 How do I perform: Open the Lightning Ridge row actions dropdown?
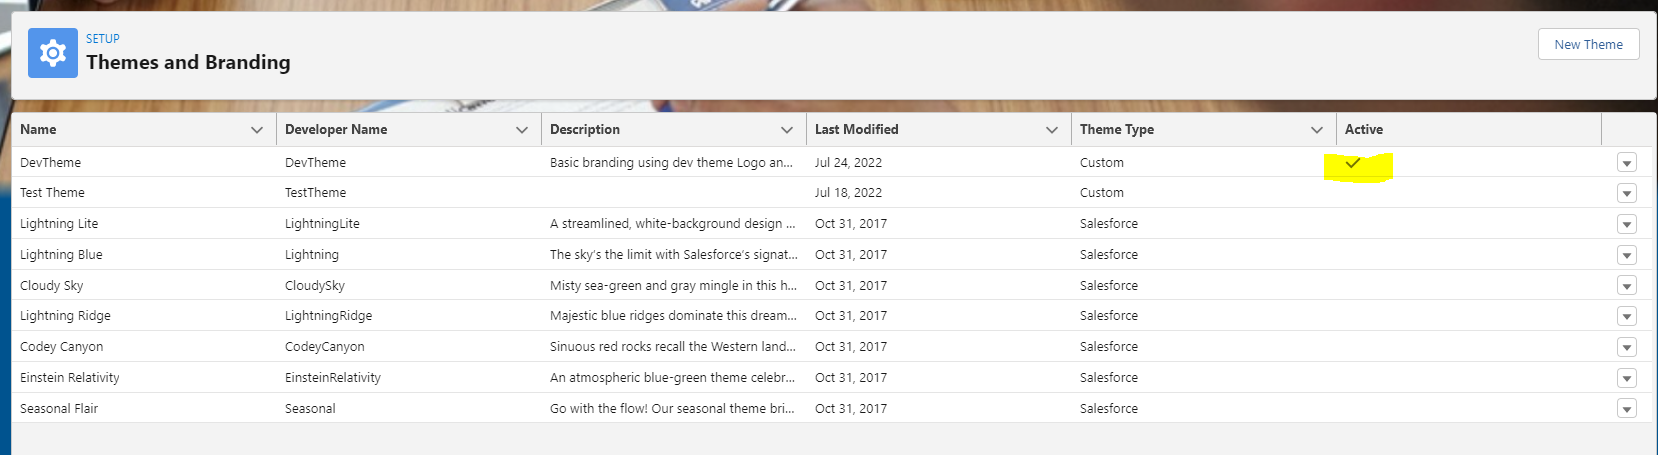[x=1626, y=316]
